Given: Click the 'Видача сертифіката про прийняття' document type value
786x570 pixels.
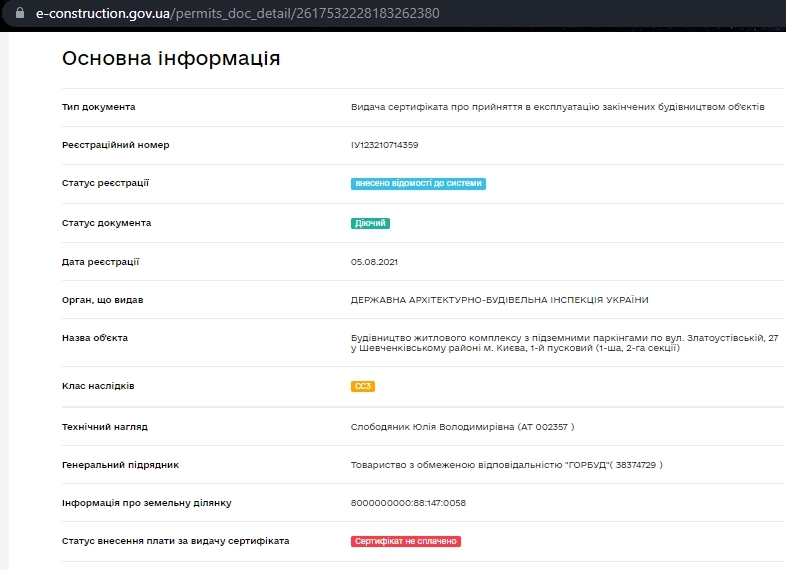Looking at the screenshot, I should (557, 107).
